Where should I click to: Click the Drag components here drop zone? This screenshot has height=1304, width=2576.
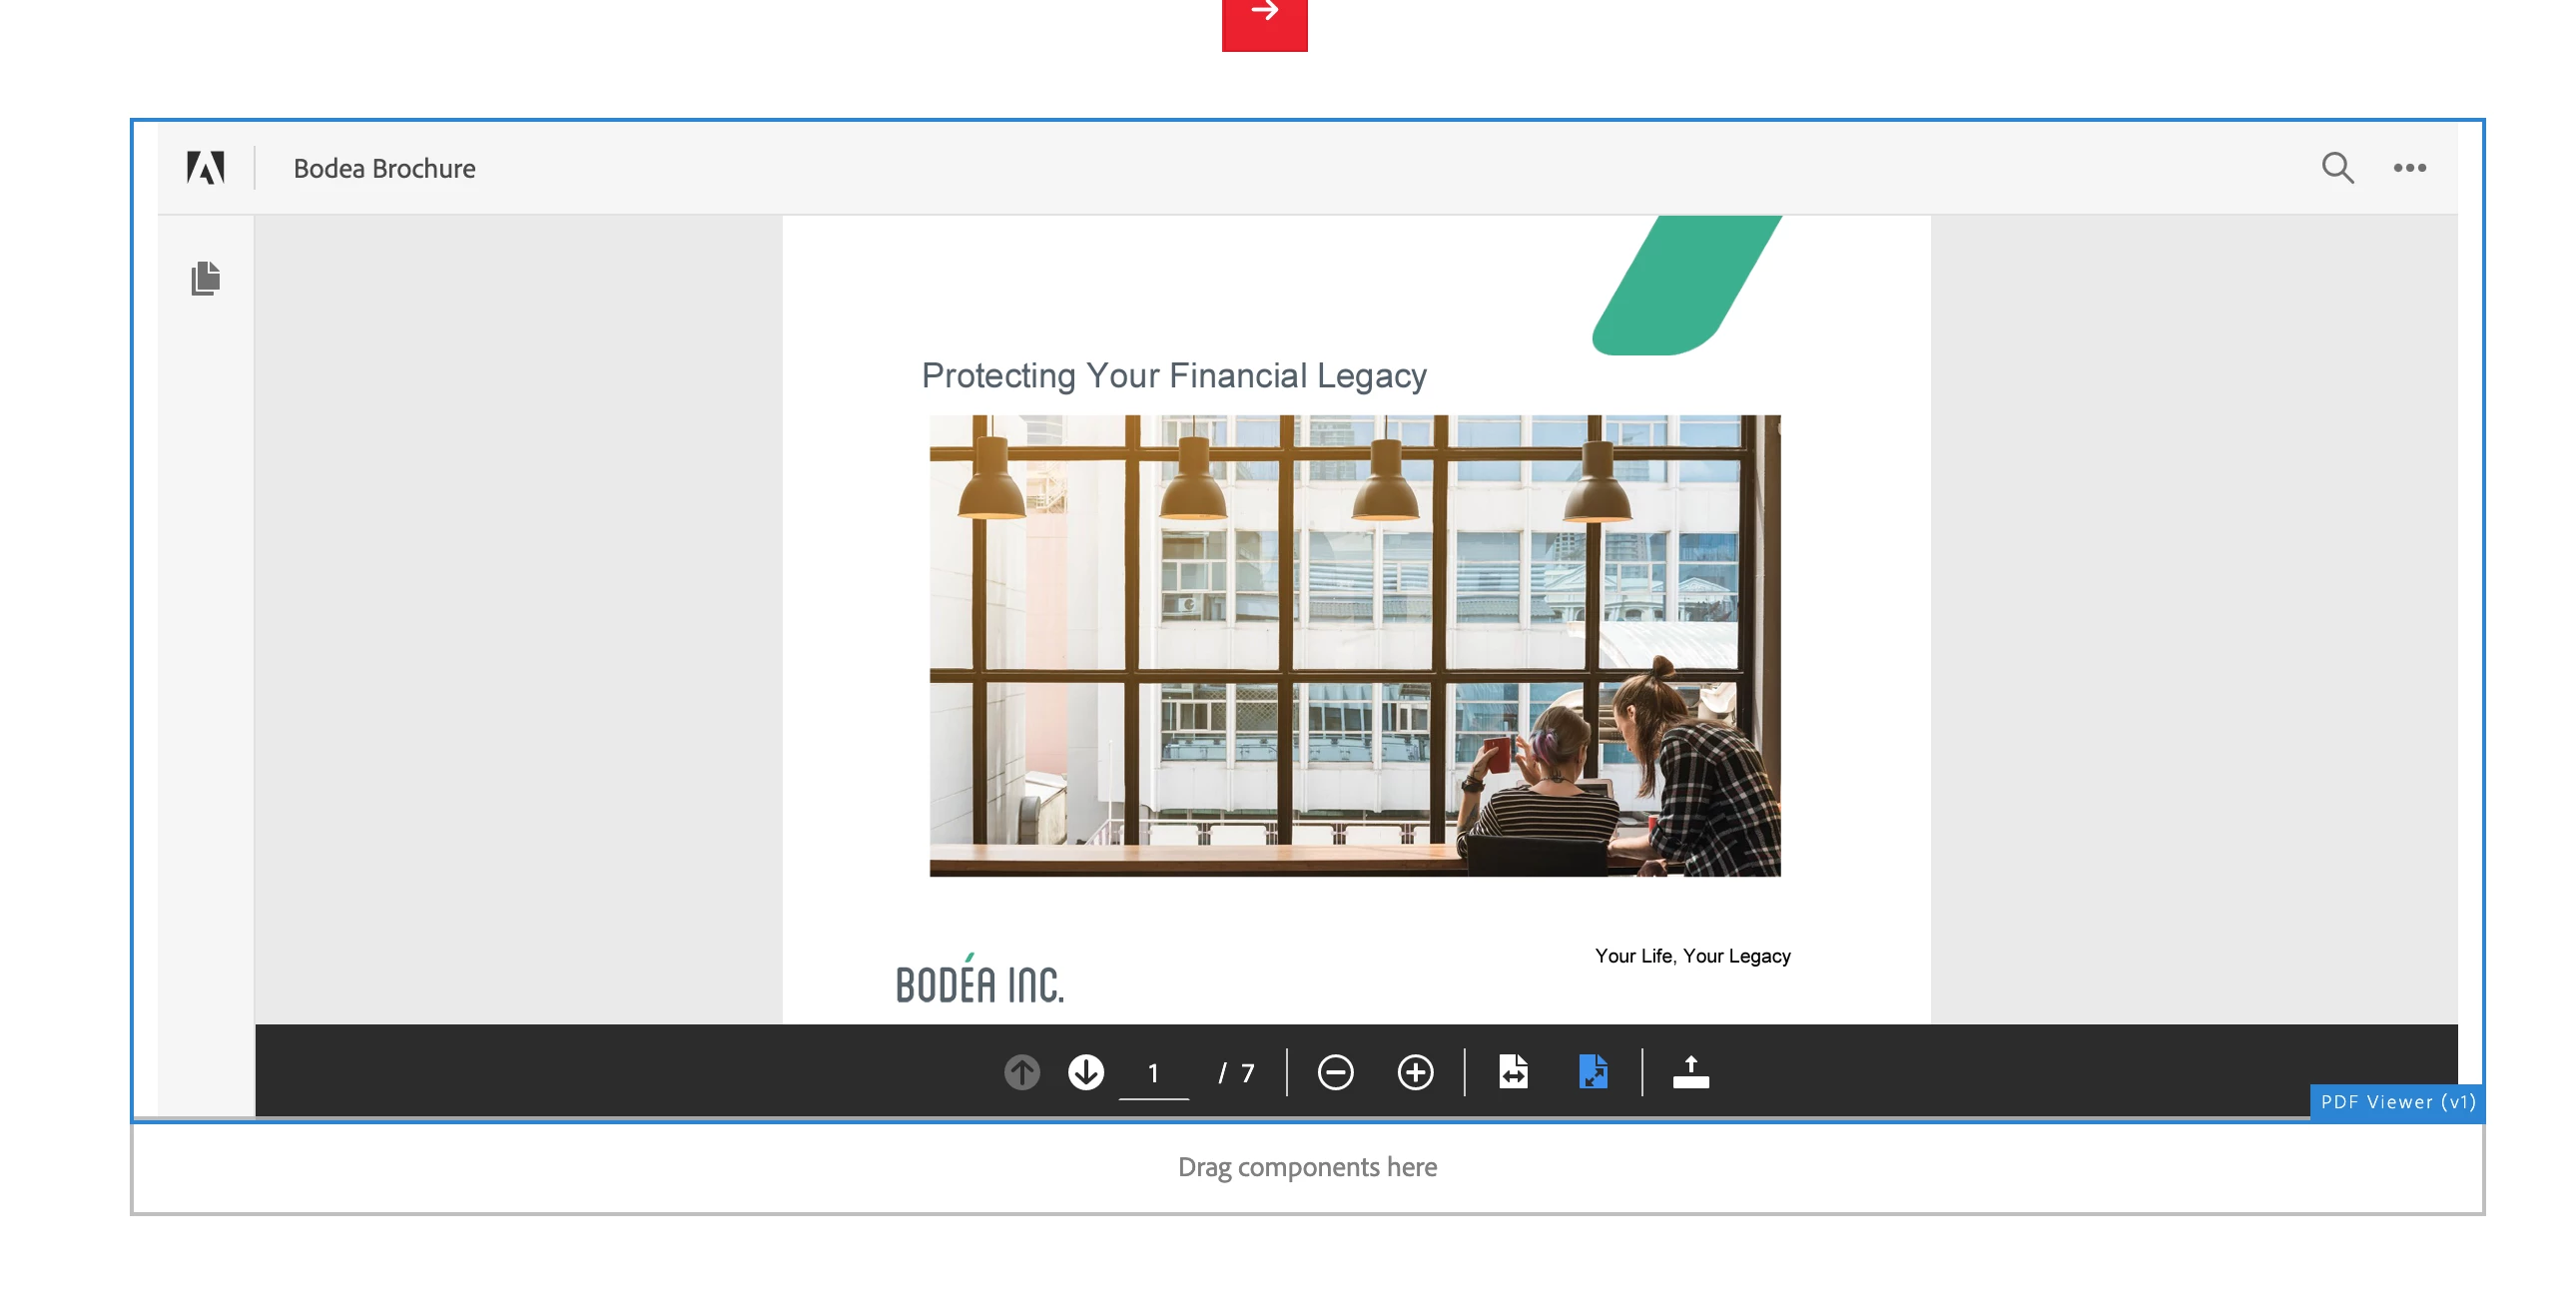click(1306, 1167)
